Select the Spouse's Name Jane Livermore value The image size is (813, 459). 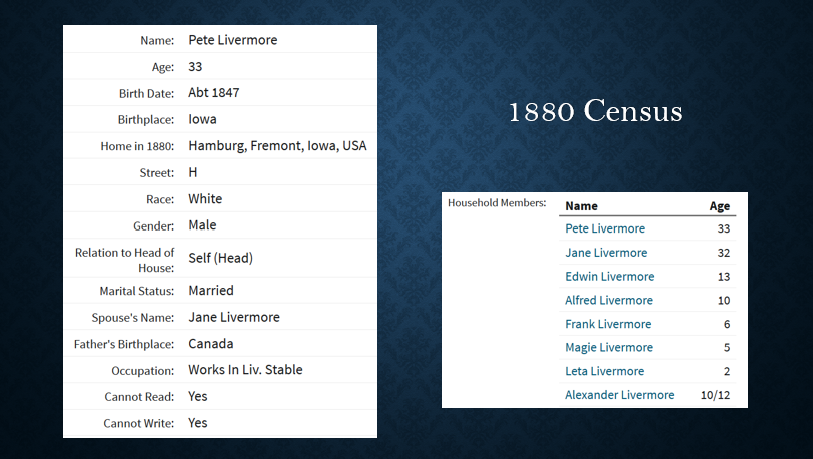[233, 317]
